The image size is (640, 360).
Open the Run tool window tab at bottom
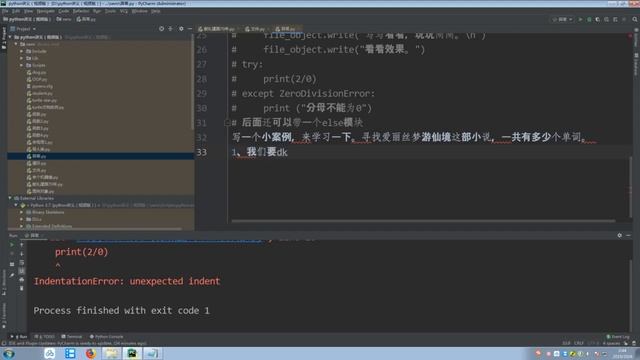click(20, 337)
